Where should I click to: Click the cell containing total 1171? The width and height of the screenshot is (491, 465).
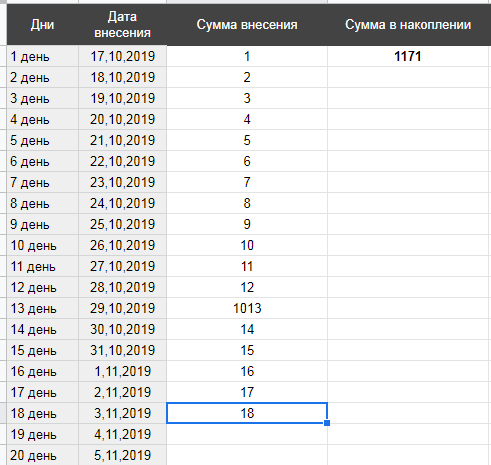(409, 56)
